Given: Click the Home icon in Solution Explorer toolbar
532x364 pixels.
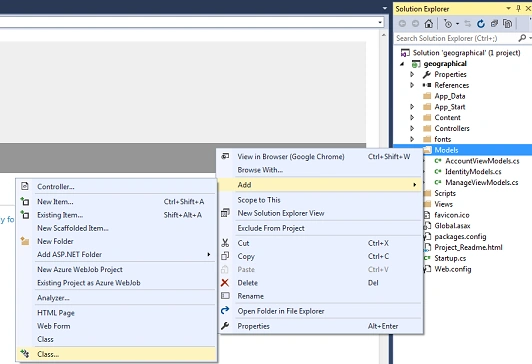Looking at the screenshot, I should tap(429, 23).
